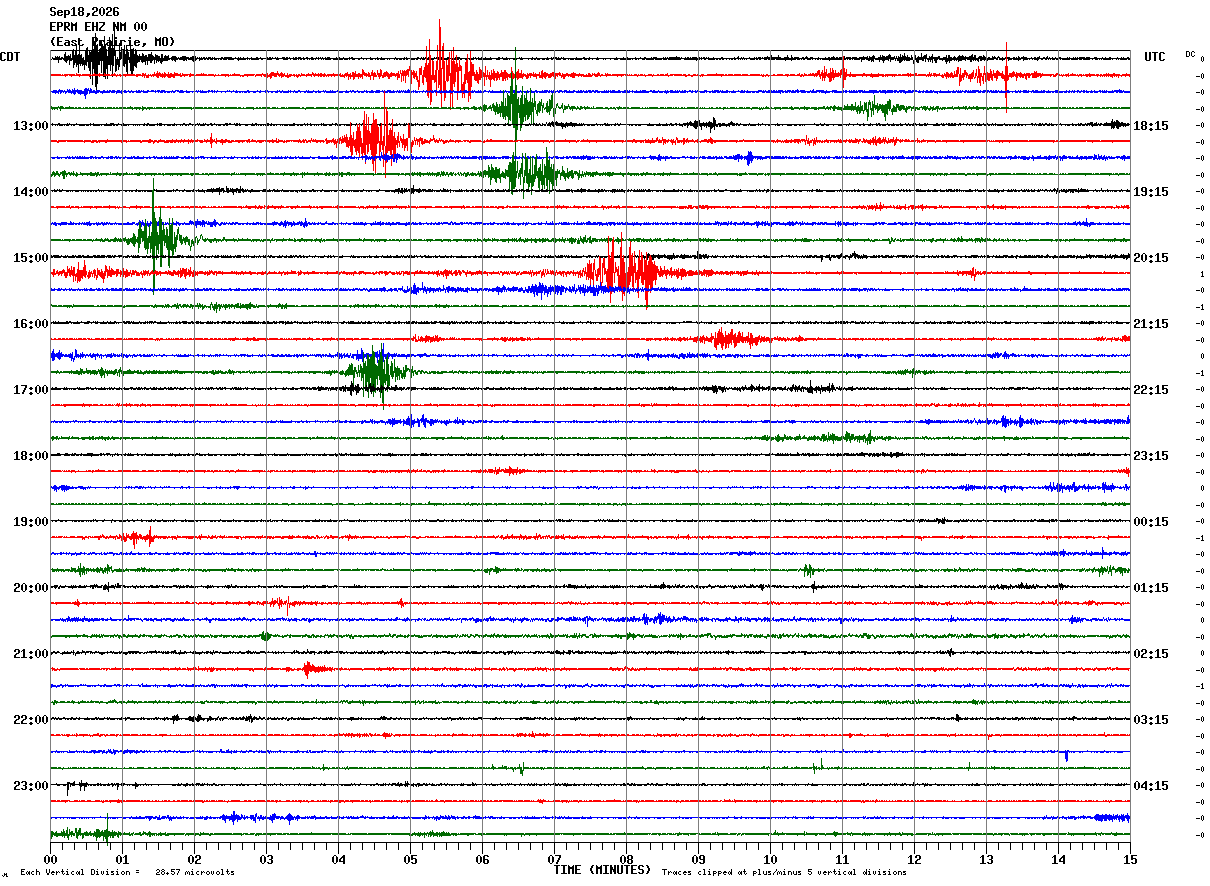Viewport: 1210px width, 886px height.
Task: Click the minute 15 tick label on axis
Action: (1130, 859)
